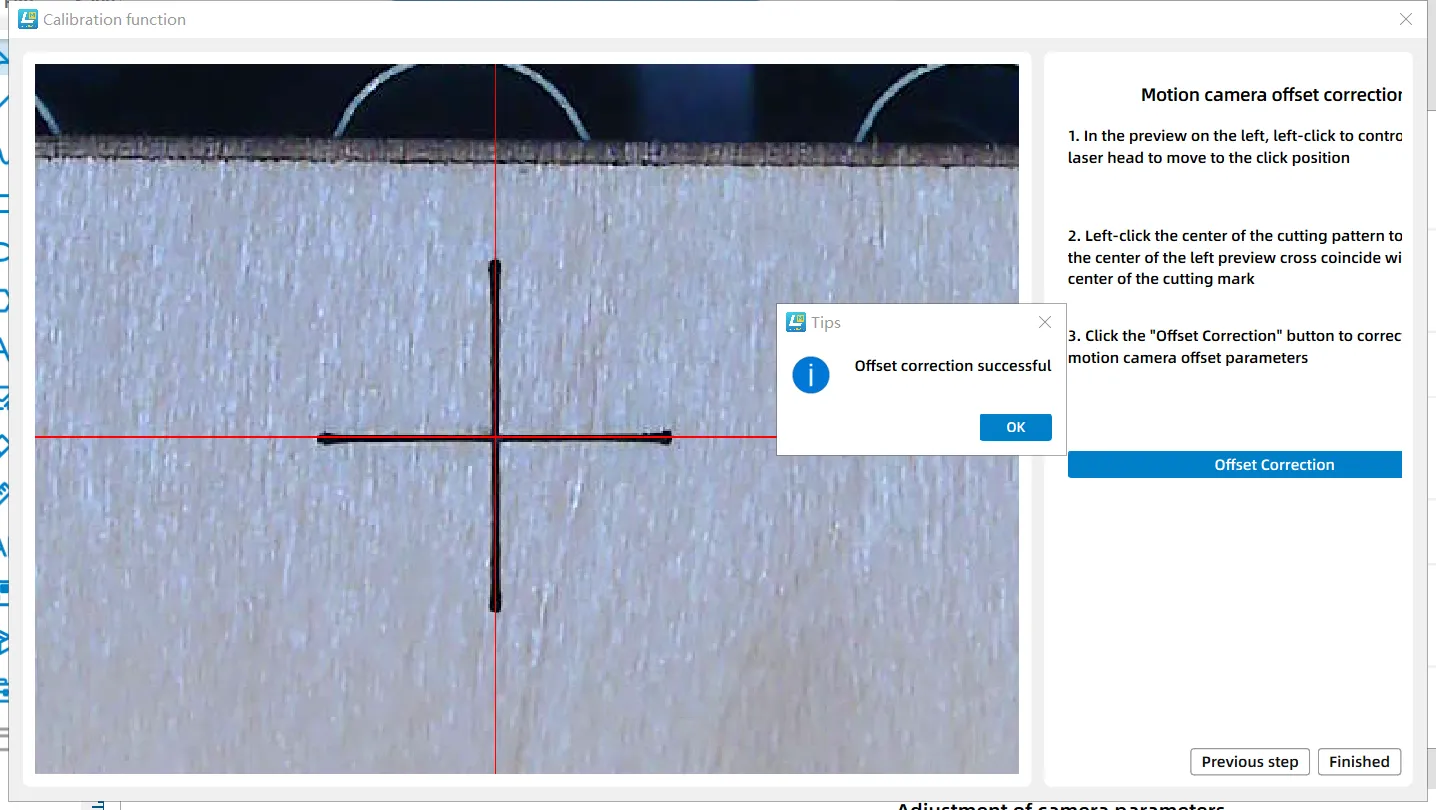Click left end of horizontal black cut mark
This screenshot has height=810, width=1436.
pos(323,438)
